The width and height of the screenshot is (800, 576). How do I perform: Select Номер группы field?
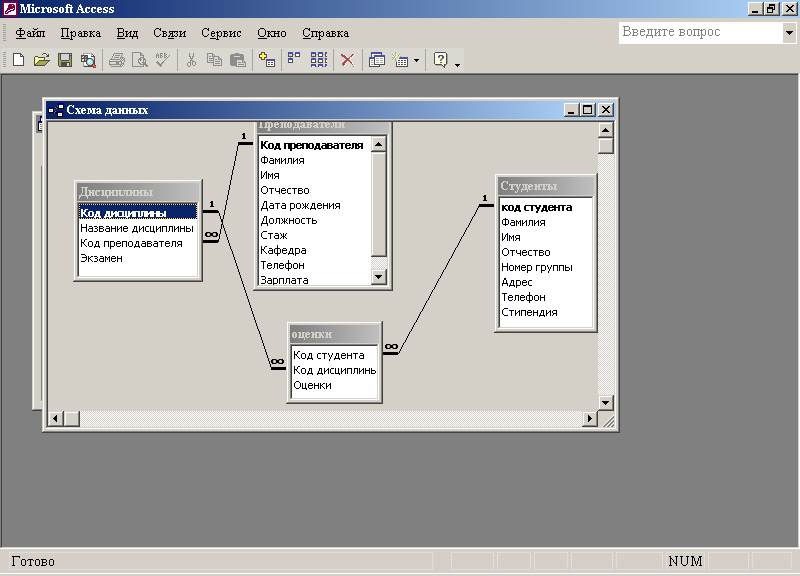[x=545, y=267]
